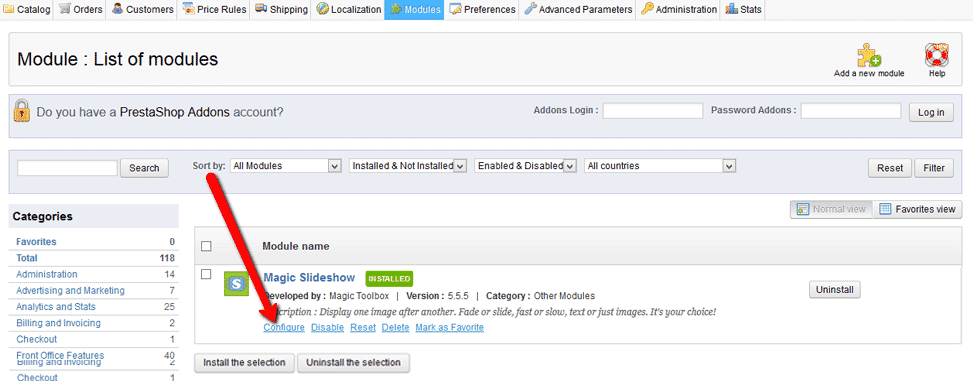The width and height of the screenshot is (973, 381).
Task: Click the Magic Slideshow module icon
Action: (236, 284)
